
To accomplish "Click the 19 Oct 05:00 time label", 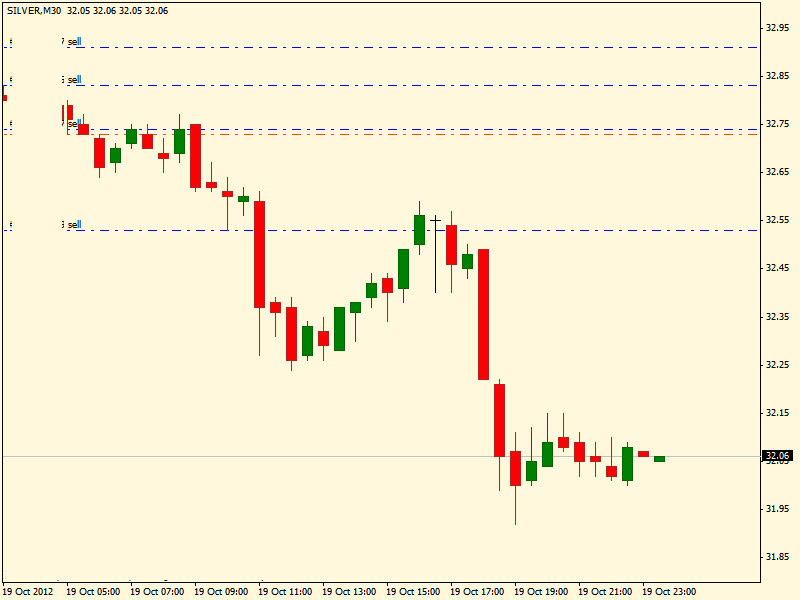I will 93,592.
